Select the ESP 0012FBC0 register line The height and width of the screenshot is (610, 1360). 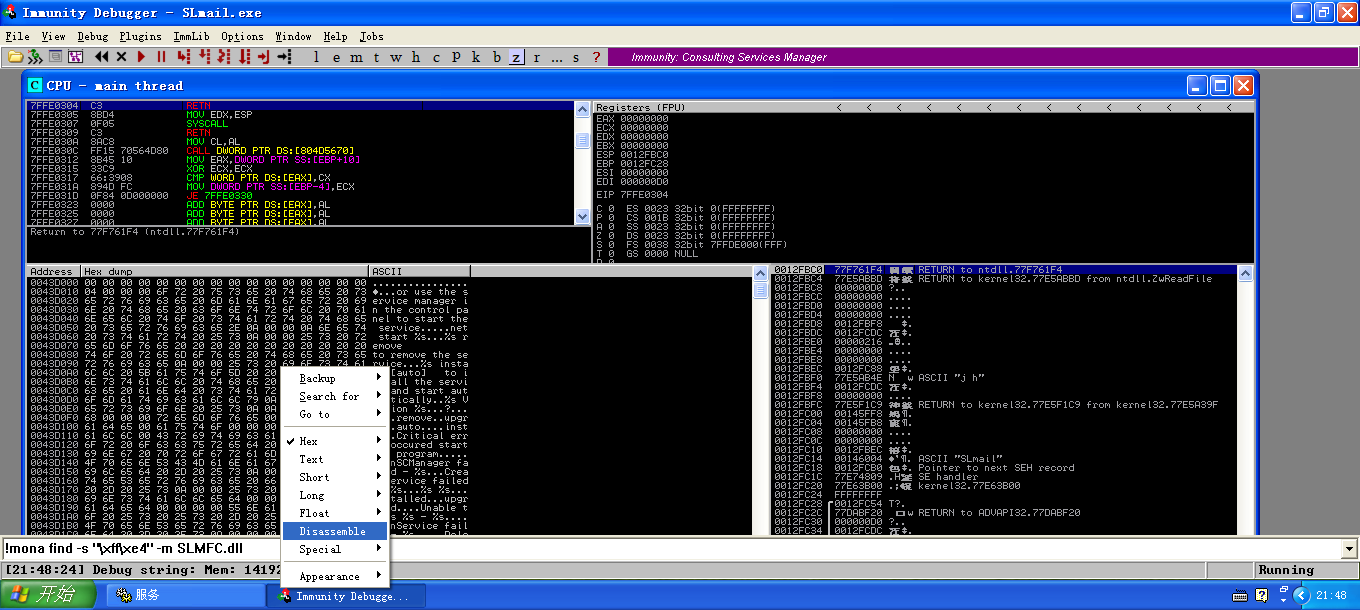tap(635, 154)
